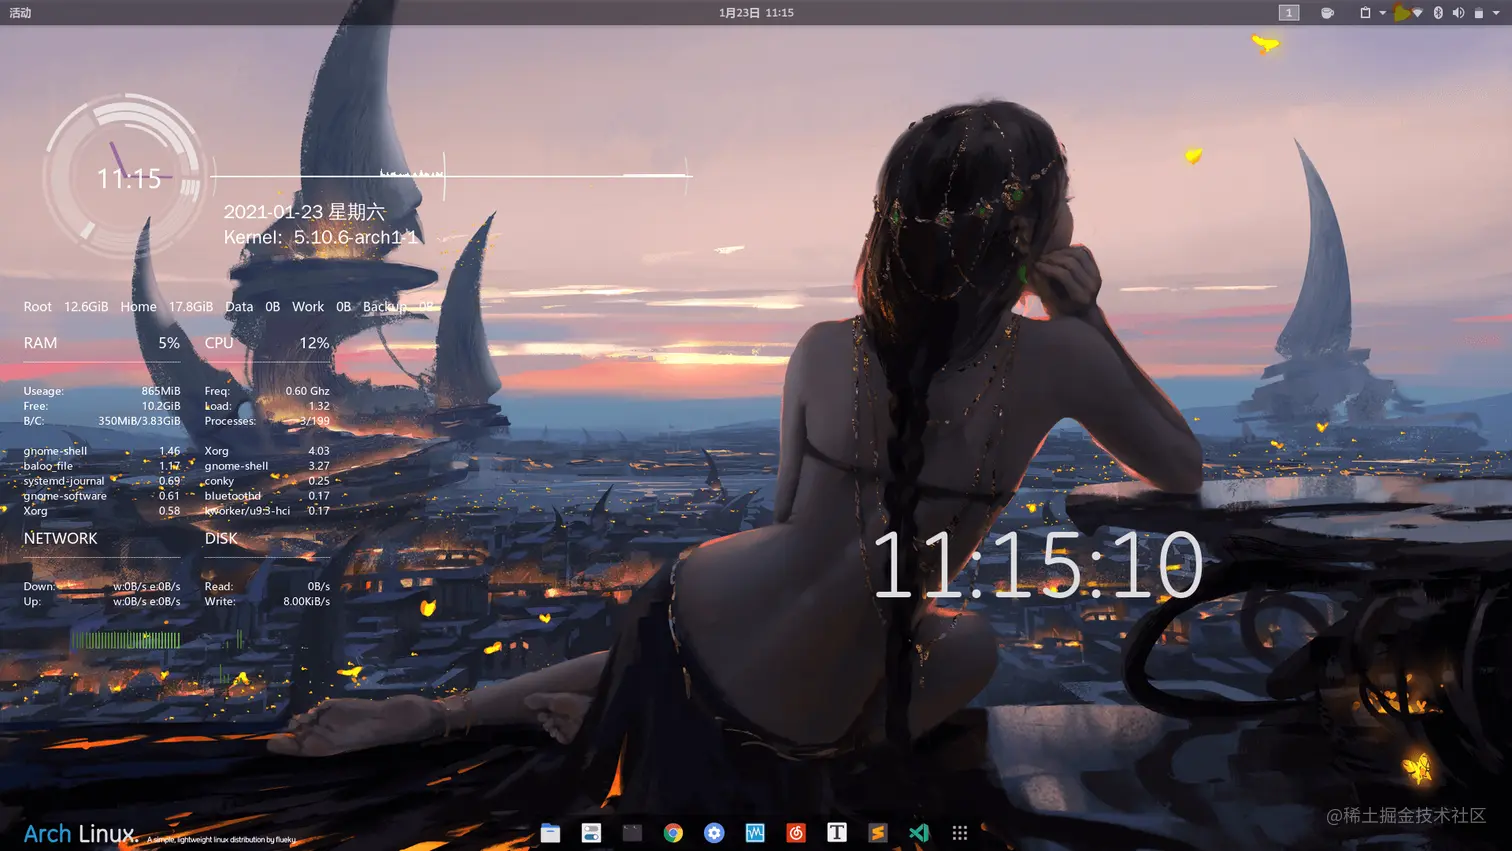Image resolution: width=1512 pixels, height=851 pixels.
Task: Click the Root 12.6GiB disk entry
Action: [66, 307]
